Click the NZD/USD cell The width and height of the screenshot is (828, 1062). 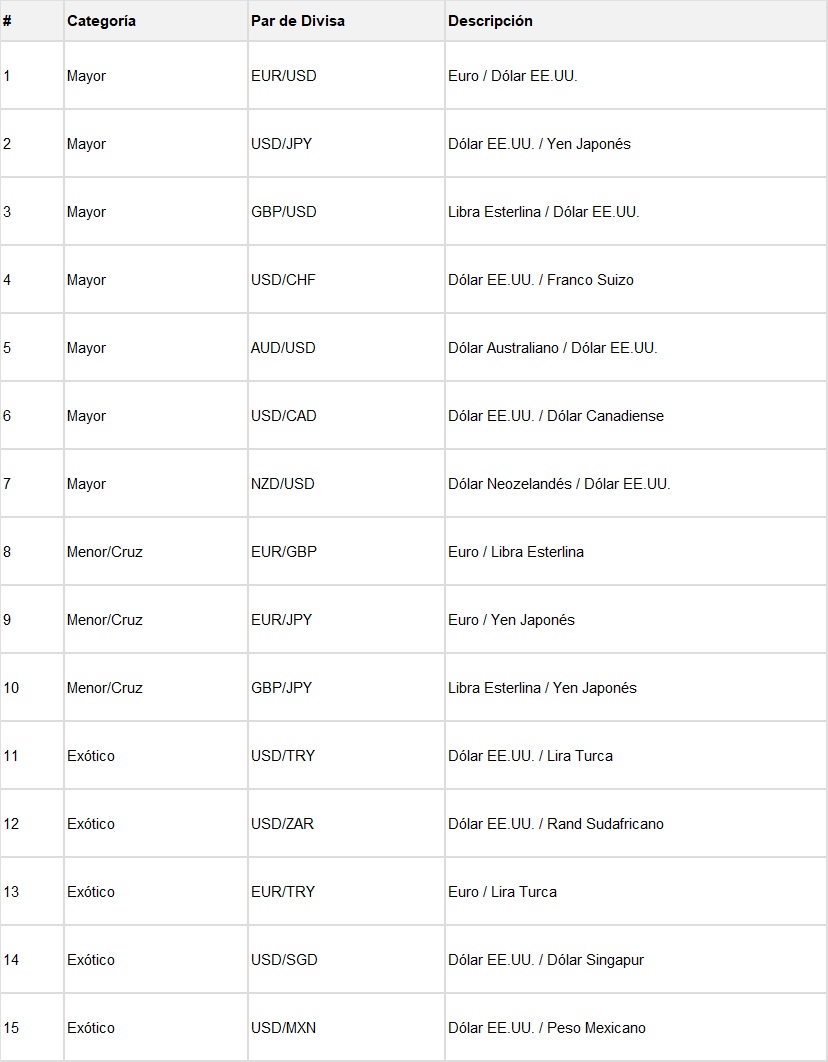point(283,484)
